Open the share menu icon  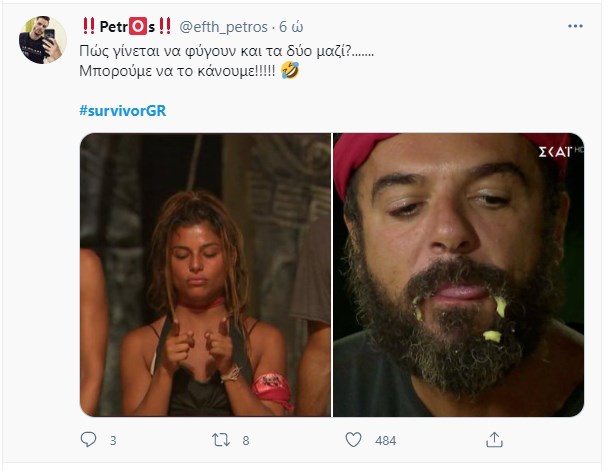click(494, 440)
